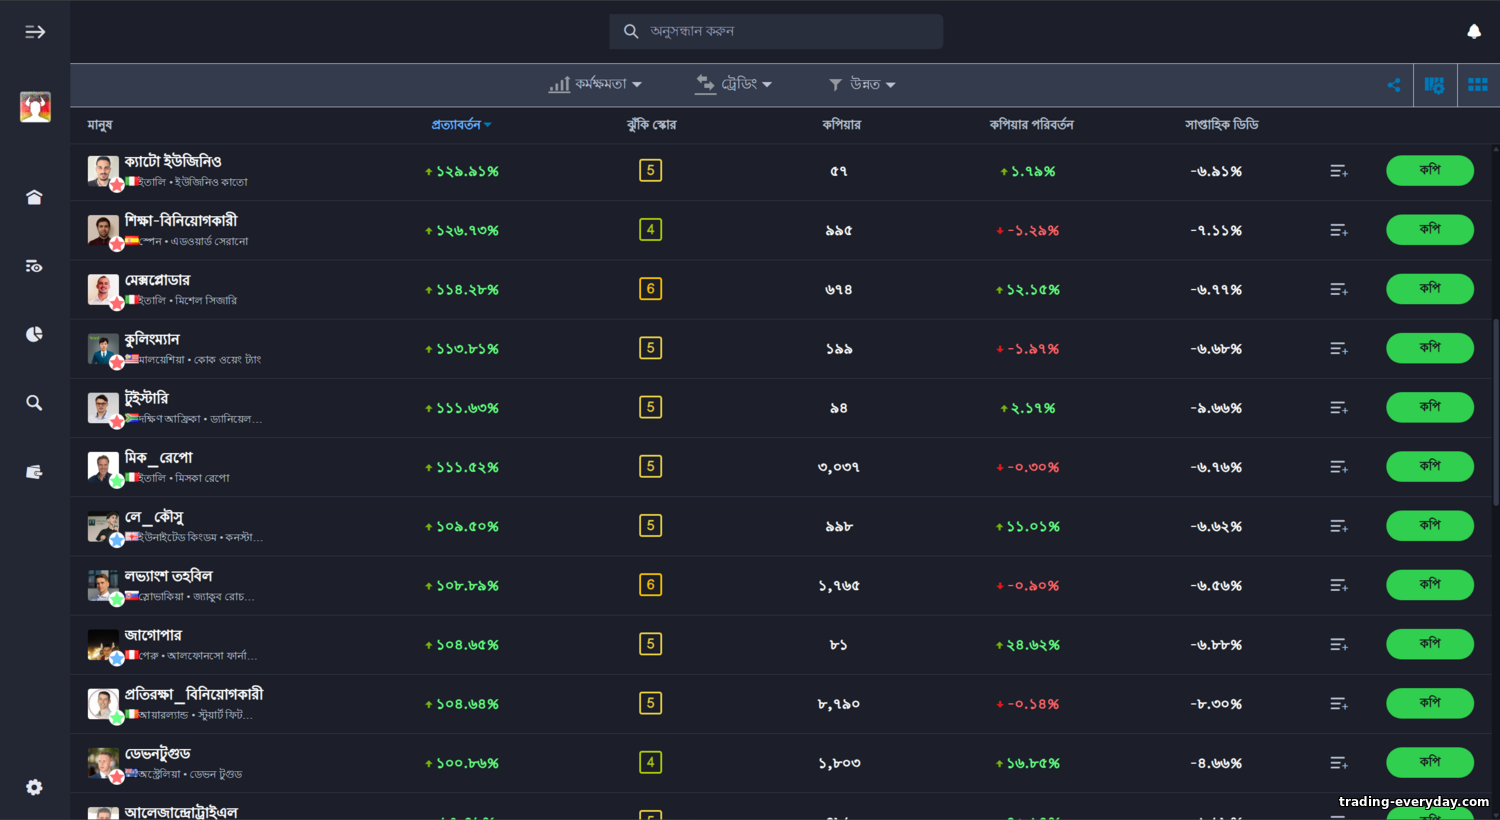1500x820 pixels.
Task: Switch to grid view layout
Action: click(x=1477, y=85)
